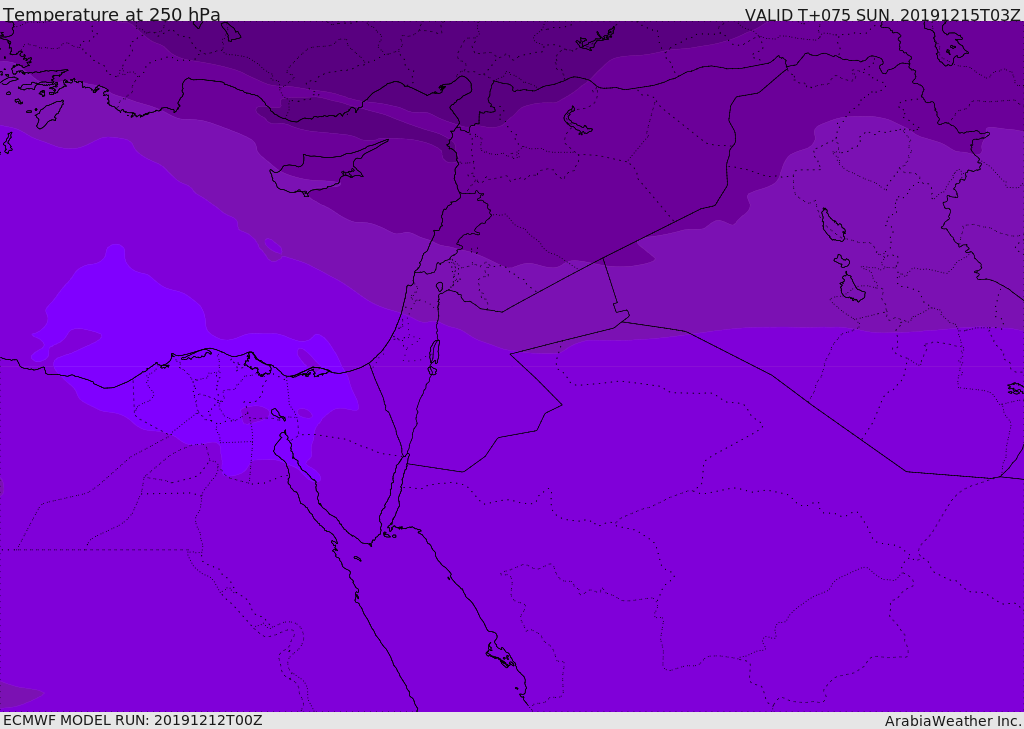This screenshot has height=729, width=1024.
Task: Click the 'VALID T+075 SUN. 20191215T03Z' label
Action: pyautogui.click(x=882, y=14)
